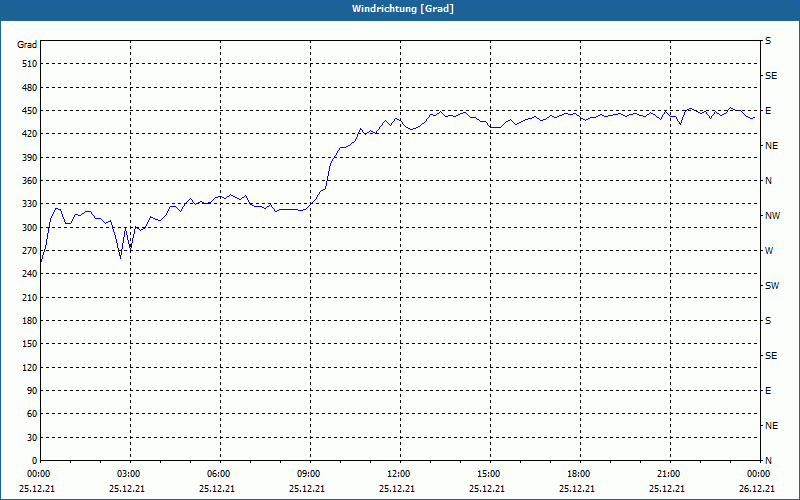Image resolution: width=800 pixels, height=500 pixels.
Task: Select the N compass label level with 360
Action: [x=768, y=181]
